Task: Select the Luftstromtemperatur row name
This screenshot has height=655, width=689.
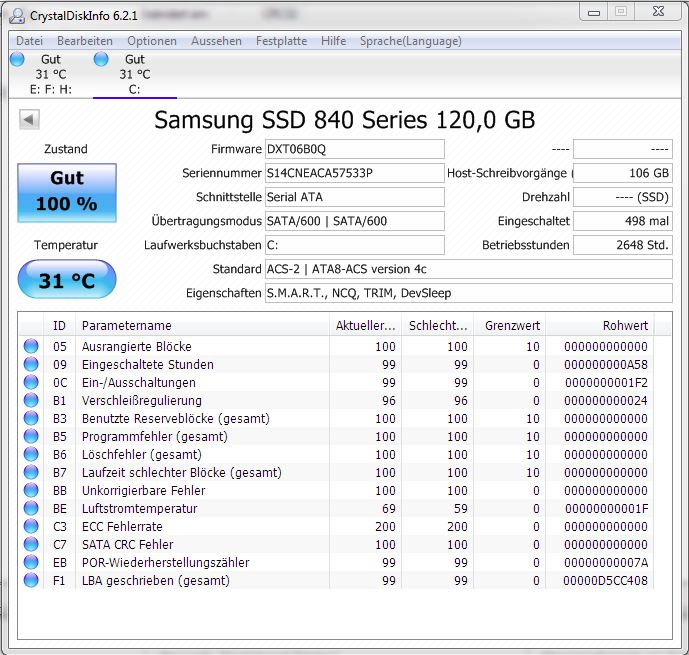Action: tap(139, 509)
